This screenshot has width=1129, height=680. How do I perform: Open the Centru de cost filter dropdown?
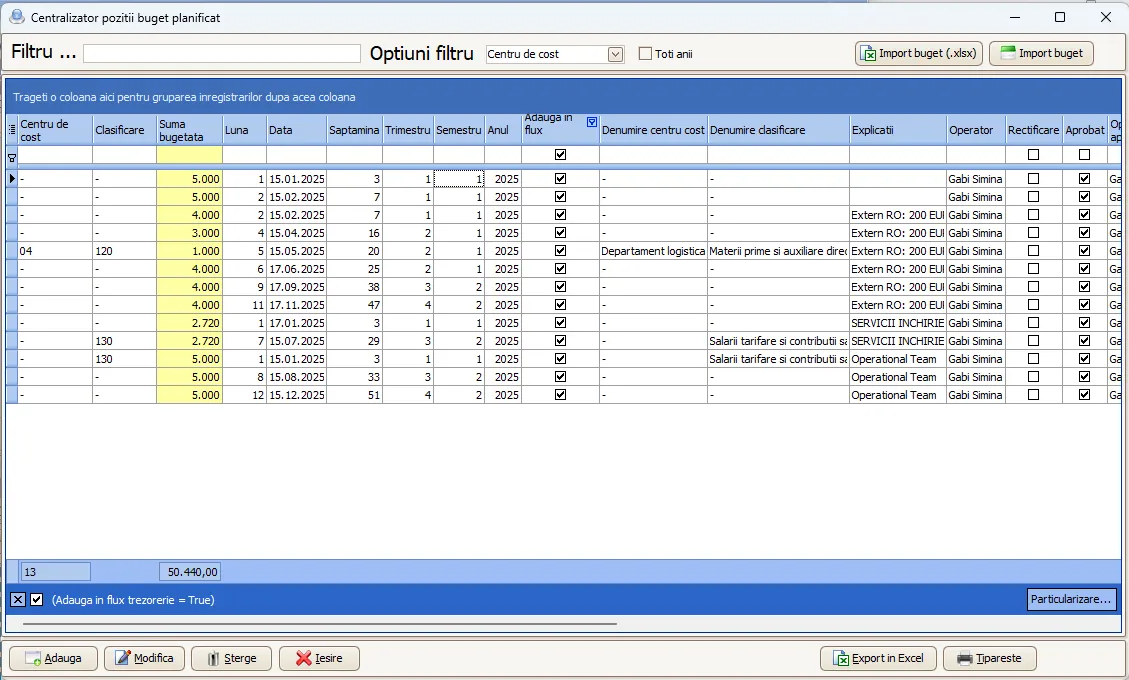615,54
